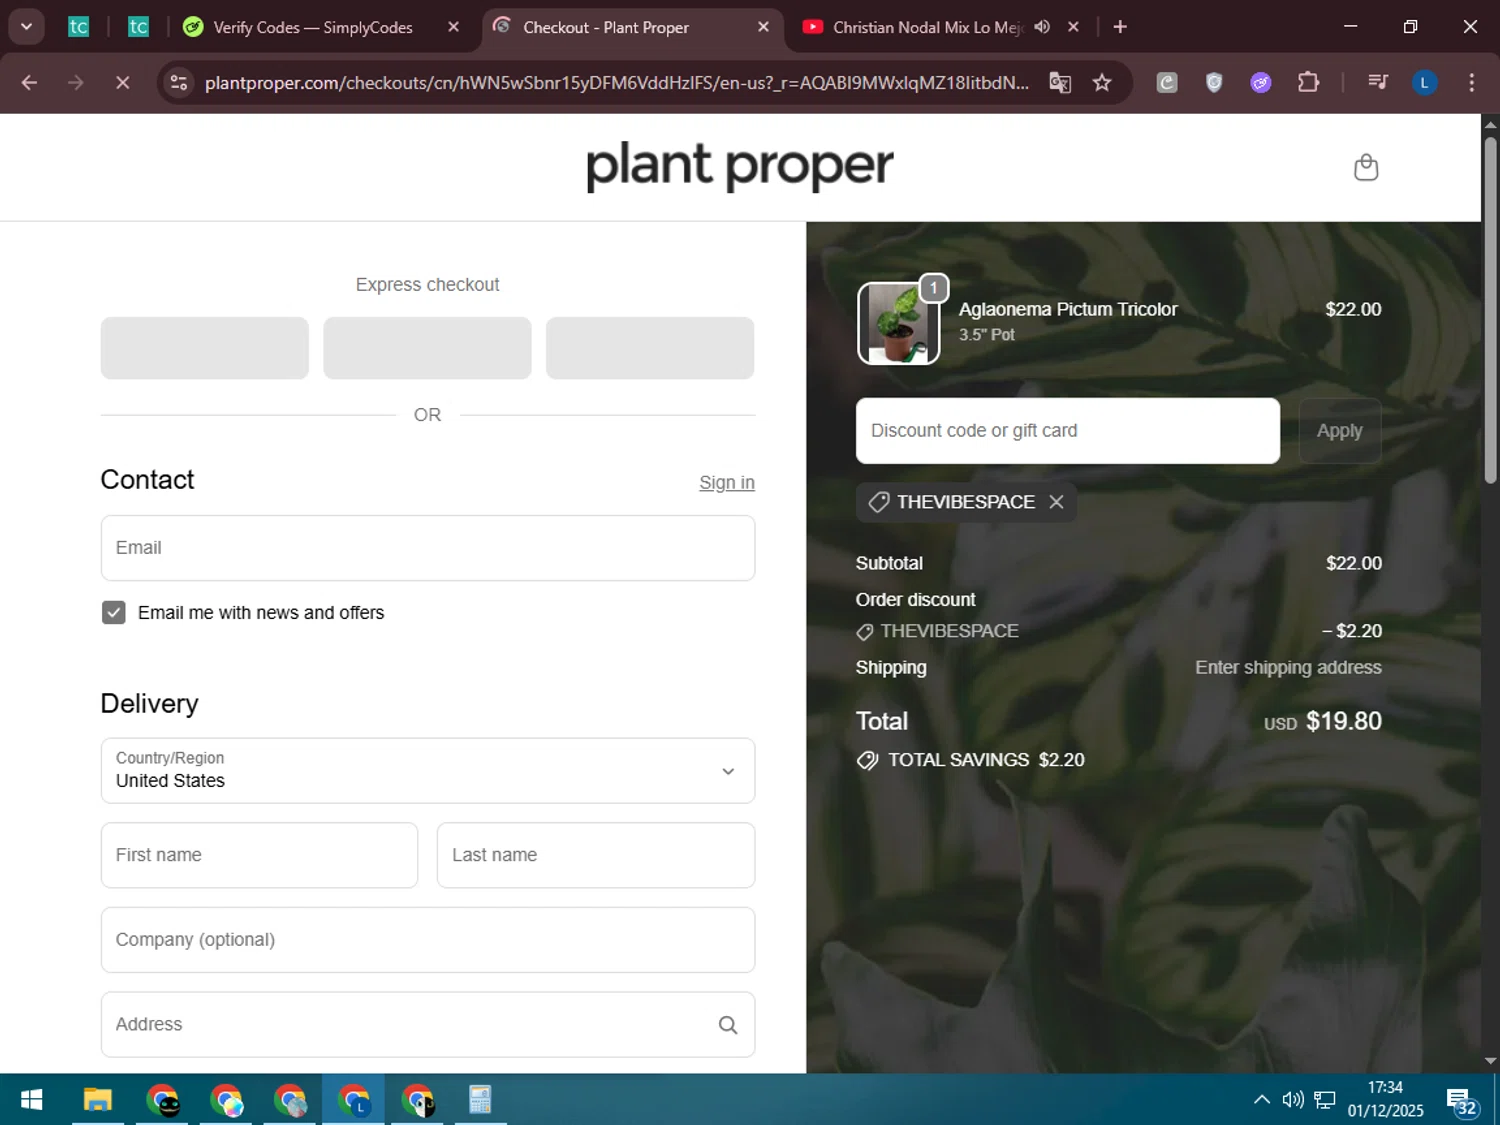Uncheck Email me with news and offers
The width and height of the screenshot is (1500, 1125).
click(x=114, y=613)
